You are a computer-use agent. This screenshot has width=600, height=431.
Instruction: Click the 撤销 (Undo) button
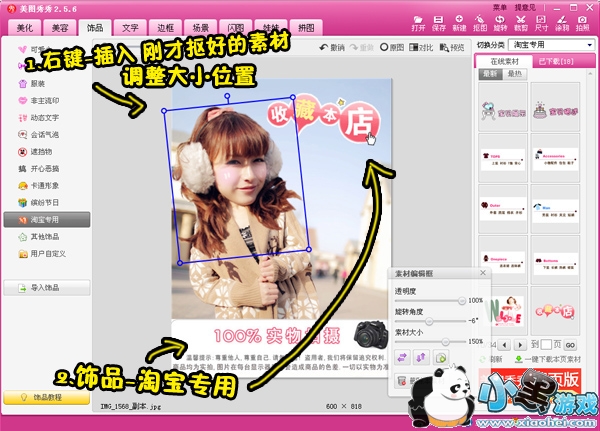[331, 47]
